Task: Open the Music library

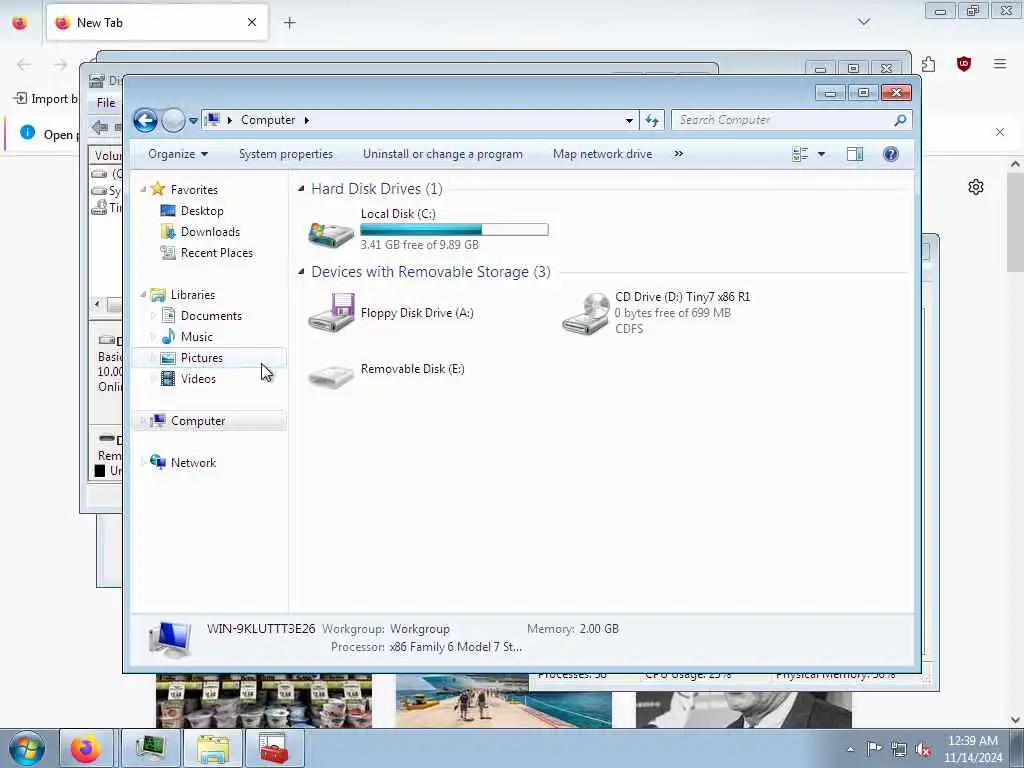Action: click(x=197, y=337)
